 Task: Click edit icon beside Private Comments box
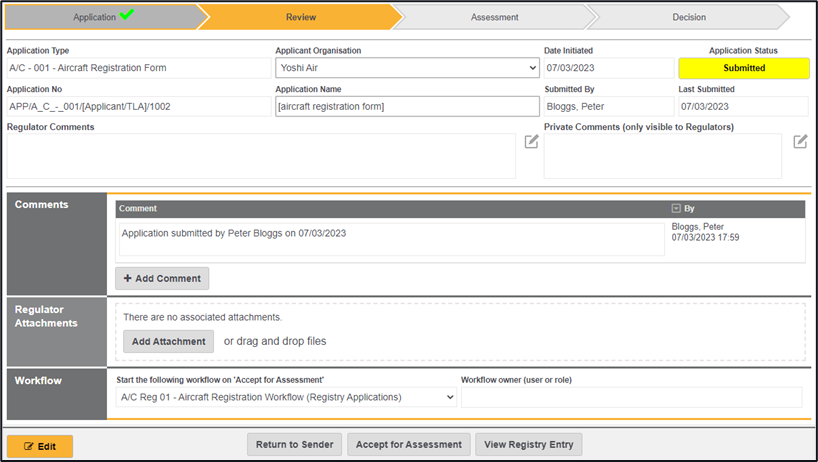(800, 142)
